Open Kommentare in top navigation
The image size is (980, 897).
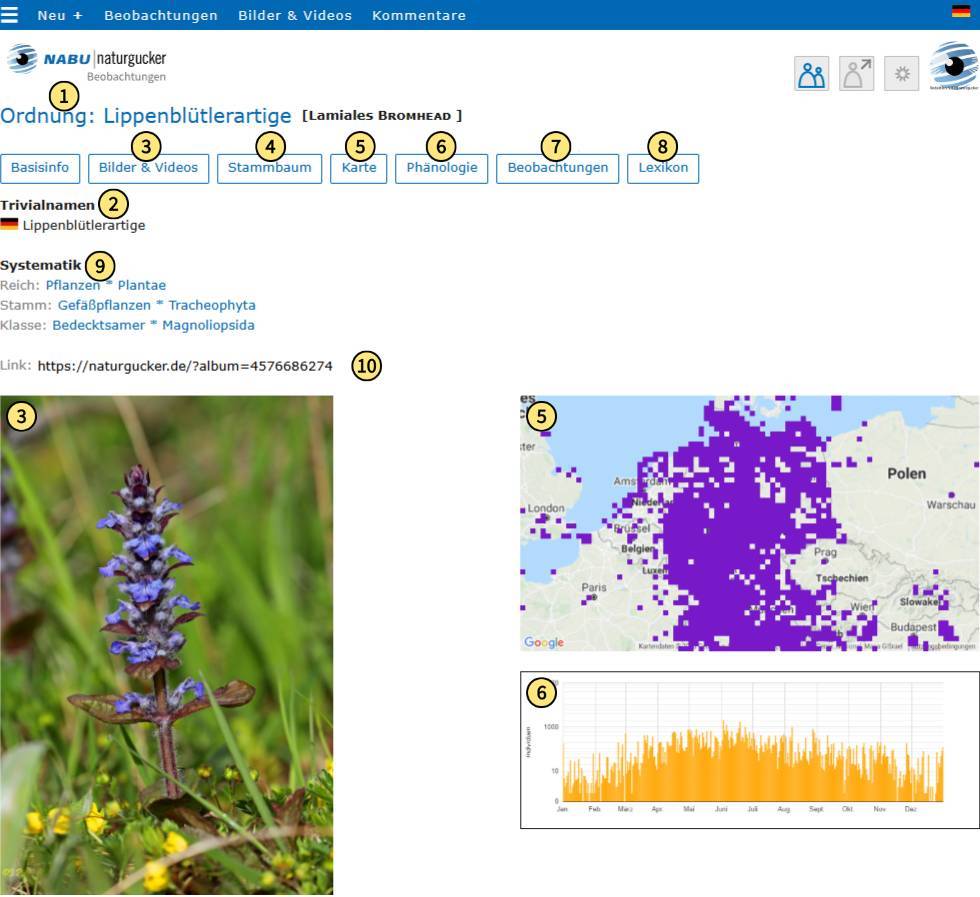[419, 15]
